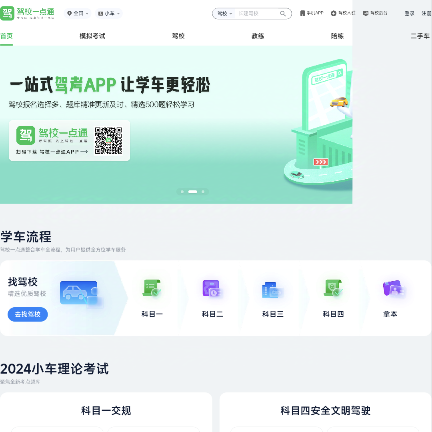Viewport: 432px width, 432px height.
Task: Click the 去找驾校 blue button
Action: pos(28,314)
